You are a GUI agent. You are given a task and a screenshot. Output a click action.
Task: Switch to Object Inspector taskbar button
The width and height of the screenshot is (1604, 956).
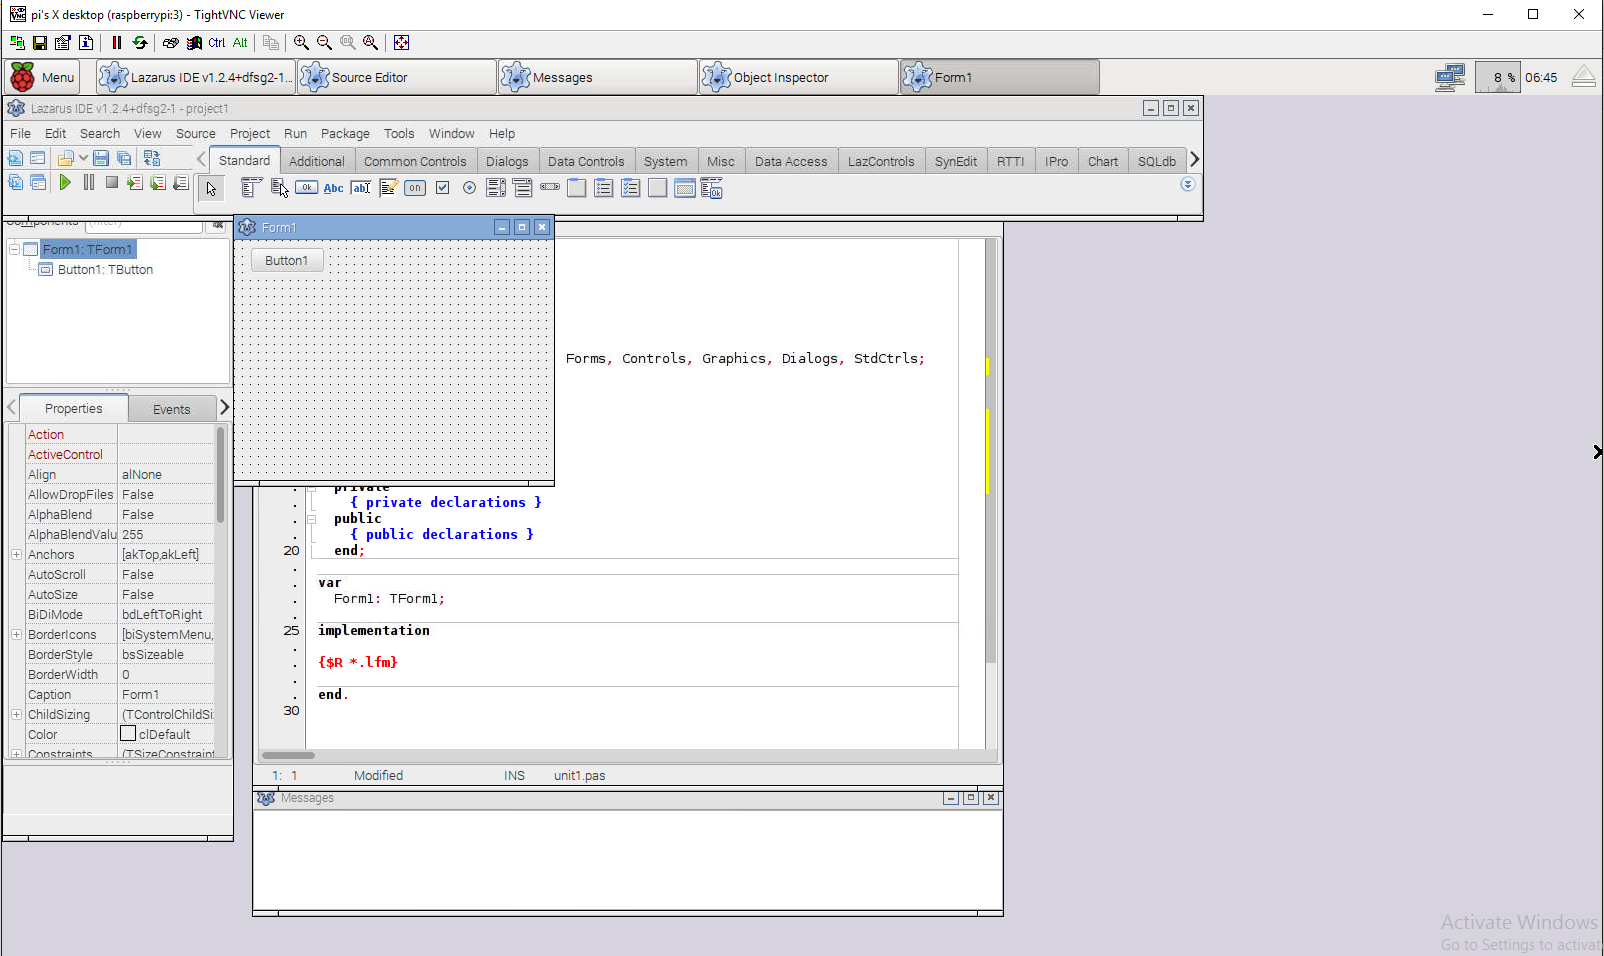pyautogui.click(x=798, y=77)
